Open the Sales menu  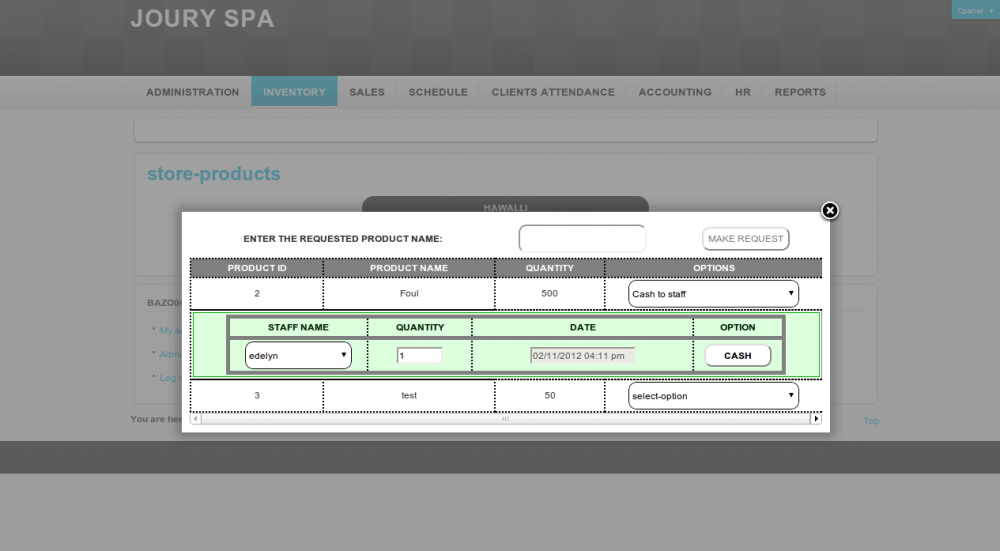(367, 92)
